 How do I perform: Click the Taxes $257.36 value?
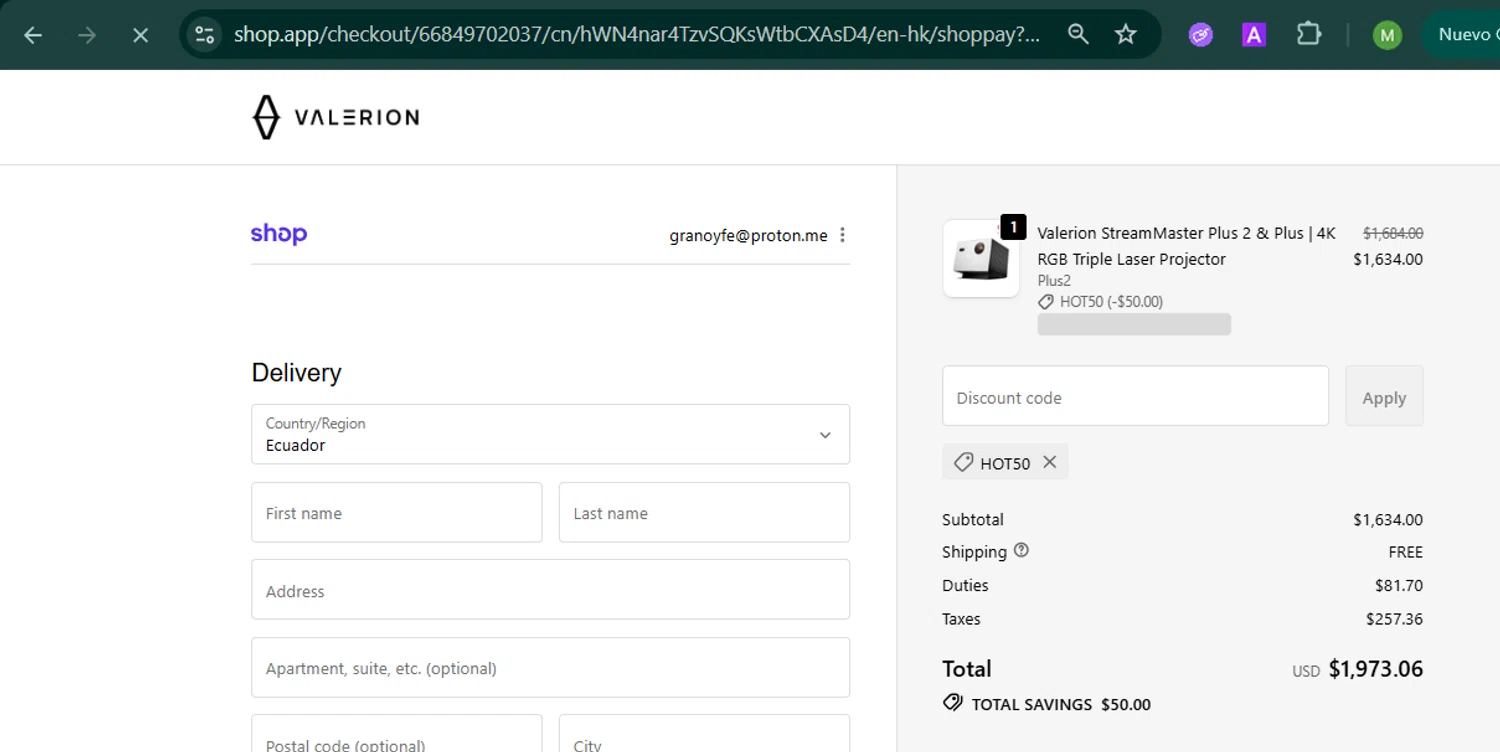tap(1394, 619)
